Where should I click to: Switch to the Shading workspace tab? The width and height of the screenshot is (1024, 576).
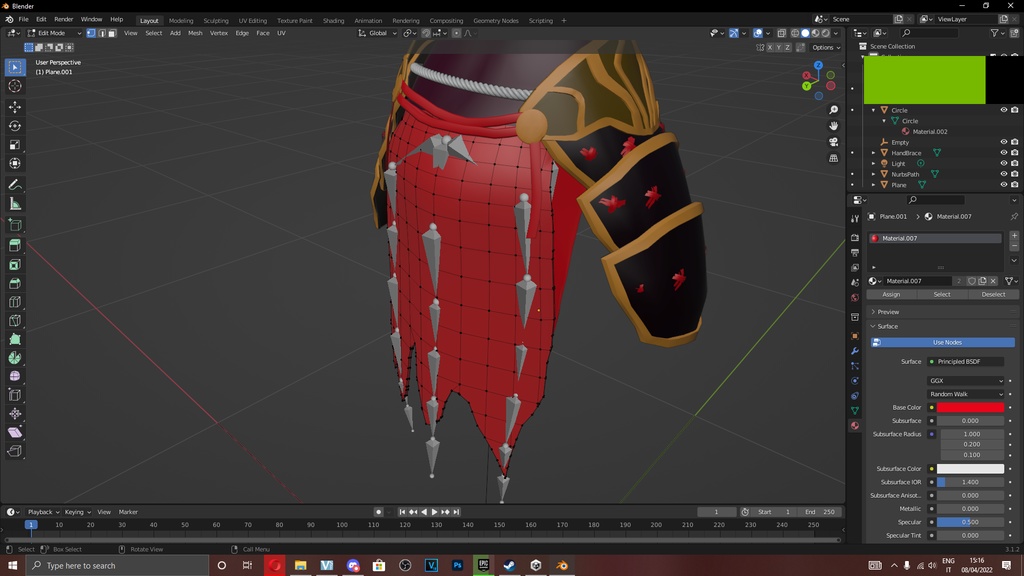point(334,20)
